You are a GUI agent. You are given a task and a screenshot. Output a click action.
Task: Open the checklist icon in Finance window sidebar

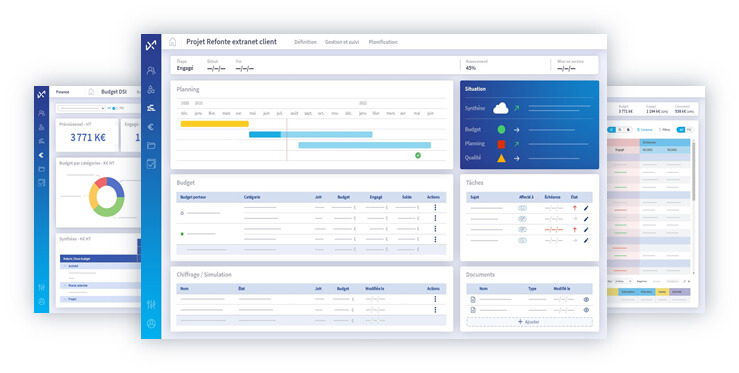tap(41, 182)
